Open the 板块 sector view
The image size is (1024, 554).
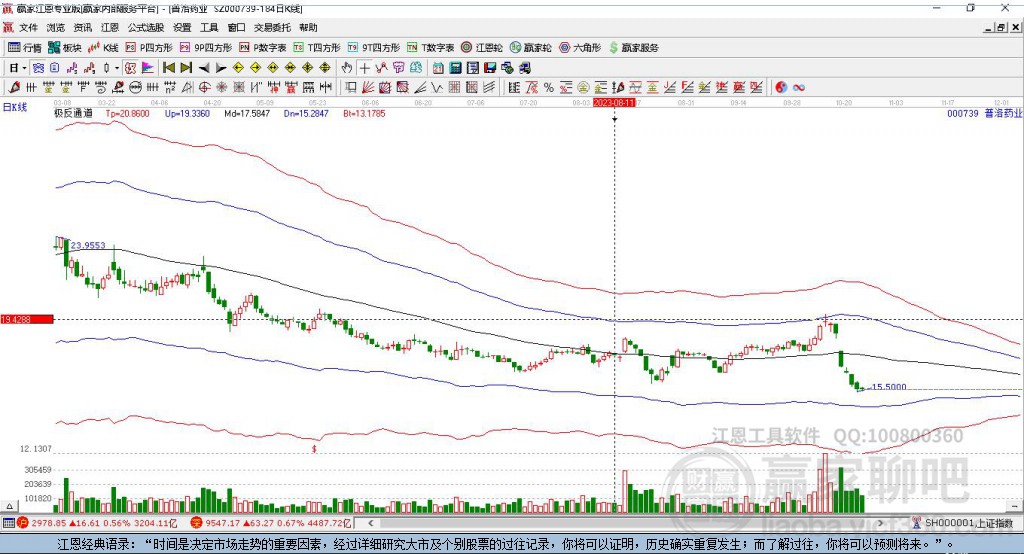[x=65, y=48]
